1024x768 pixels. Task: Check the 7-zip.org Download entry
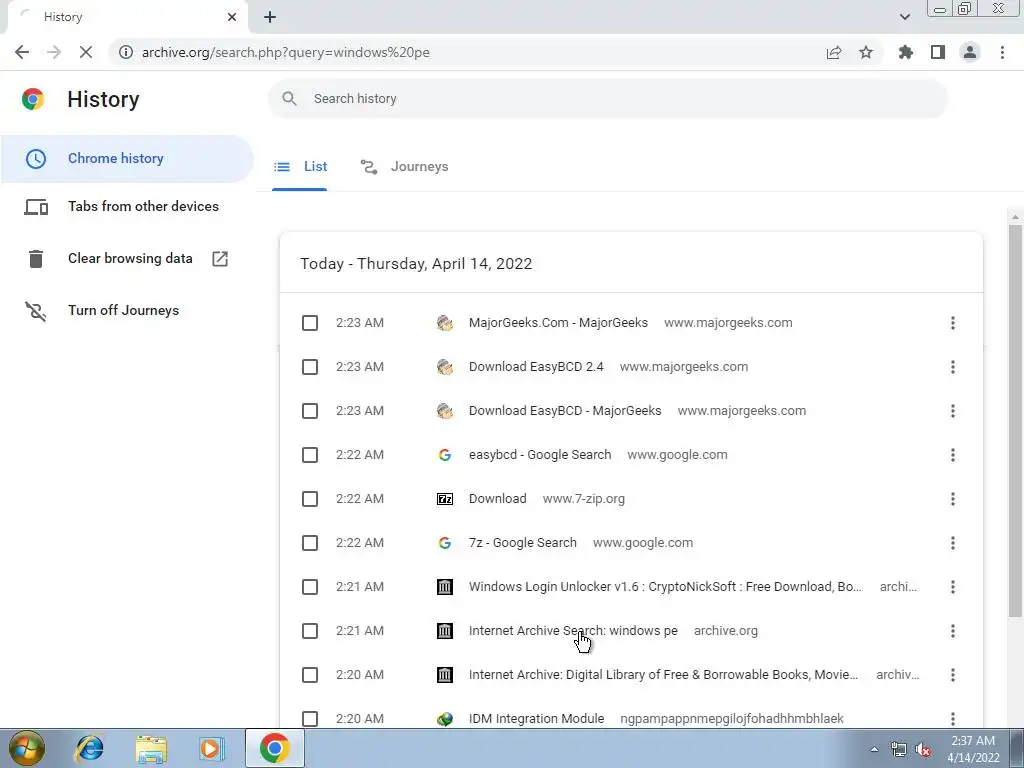click(x=310, y=499)
